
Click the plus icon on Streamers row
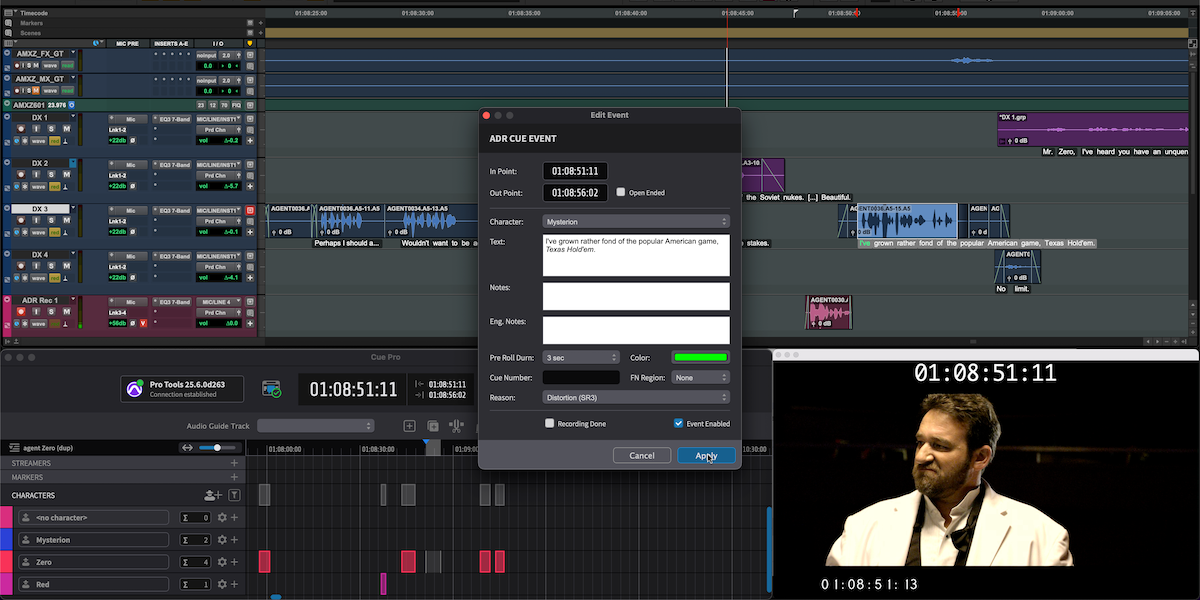coord(235,463)
